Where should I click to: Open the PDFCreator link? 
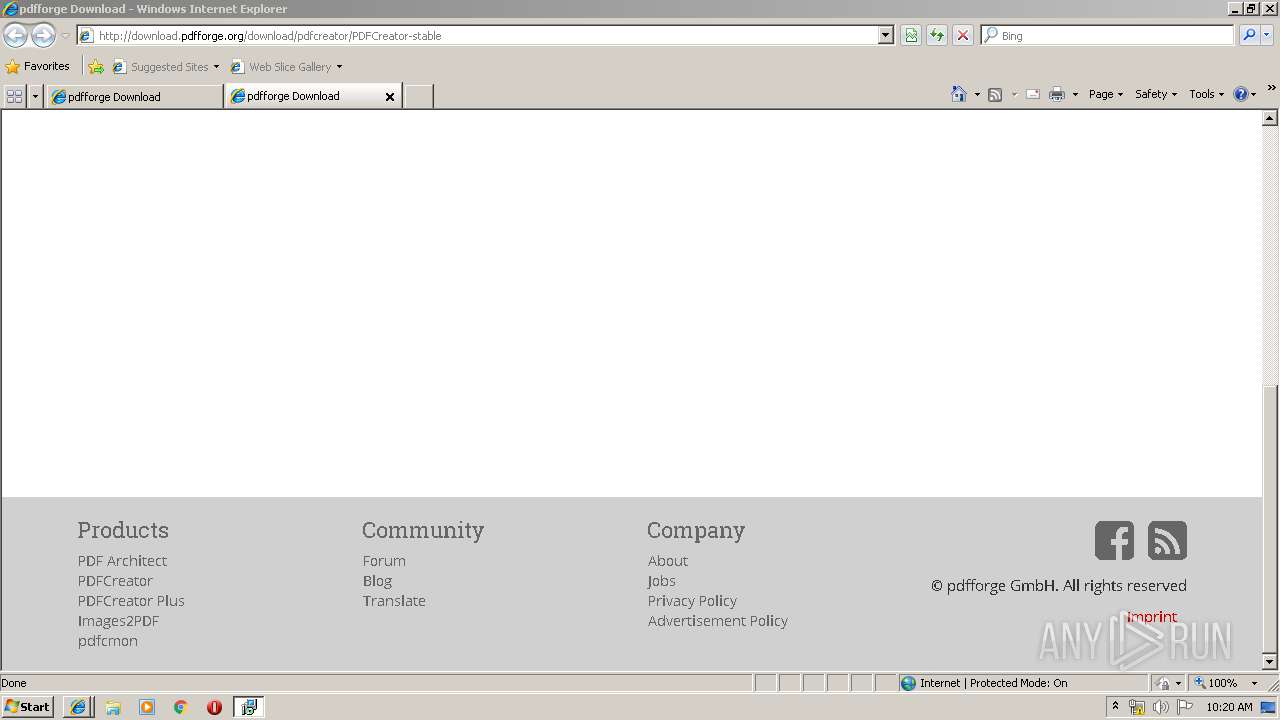[115, 581]
